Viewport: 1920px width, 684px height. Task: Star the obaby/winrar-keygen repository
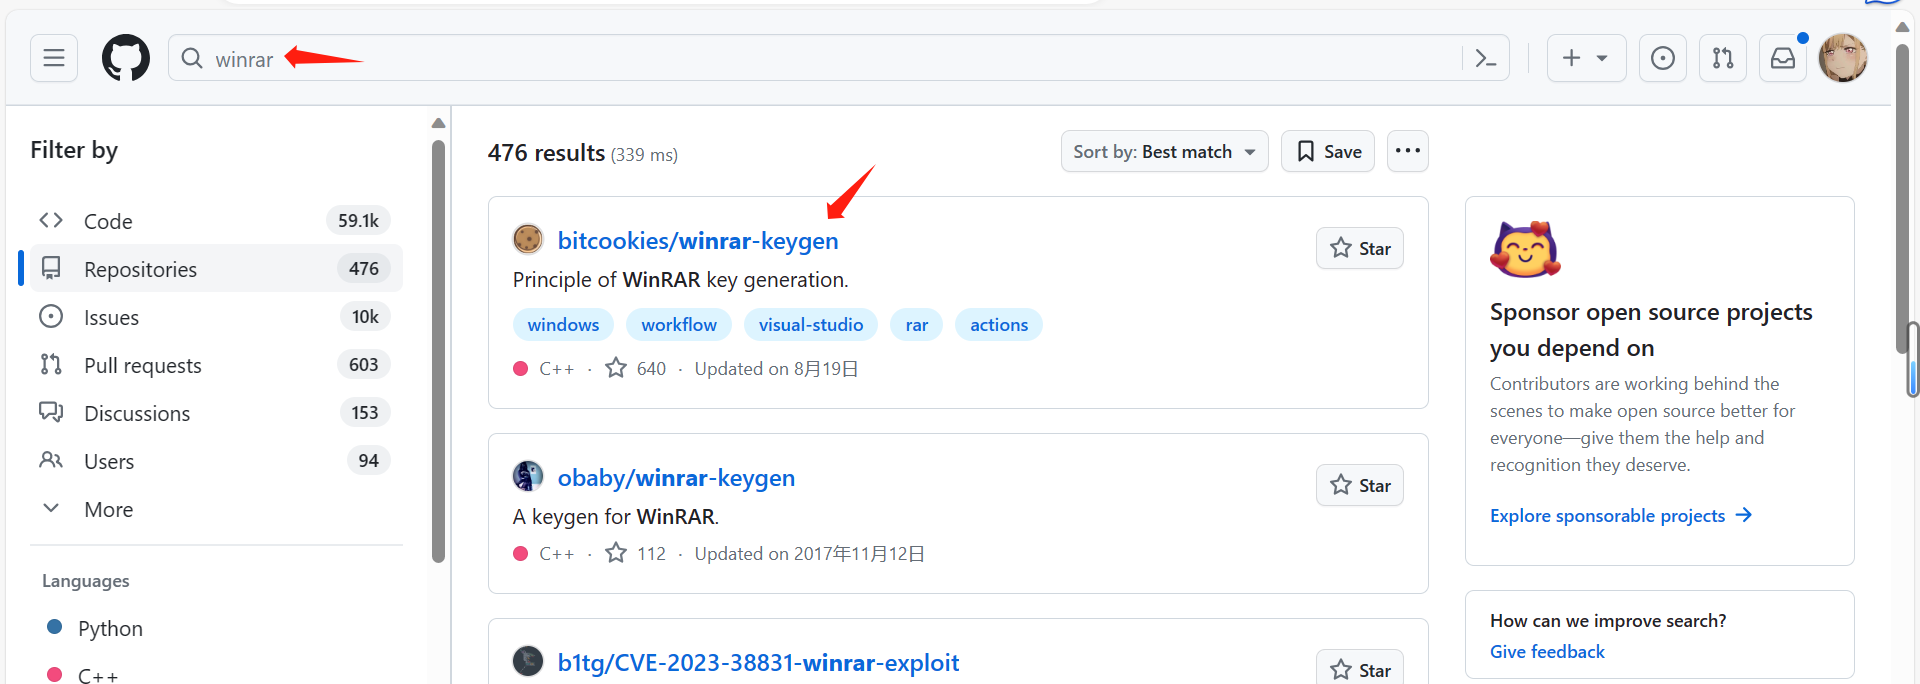[1359, 486]
